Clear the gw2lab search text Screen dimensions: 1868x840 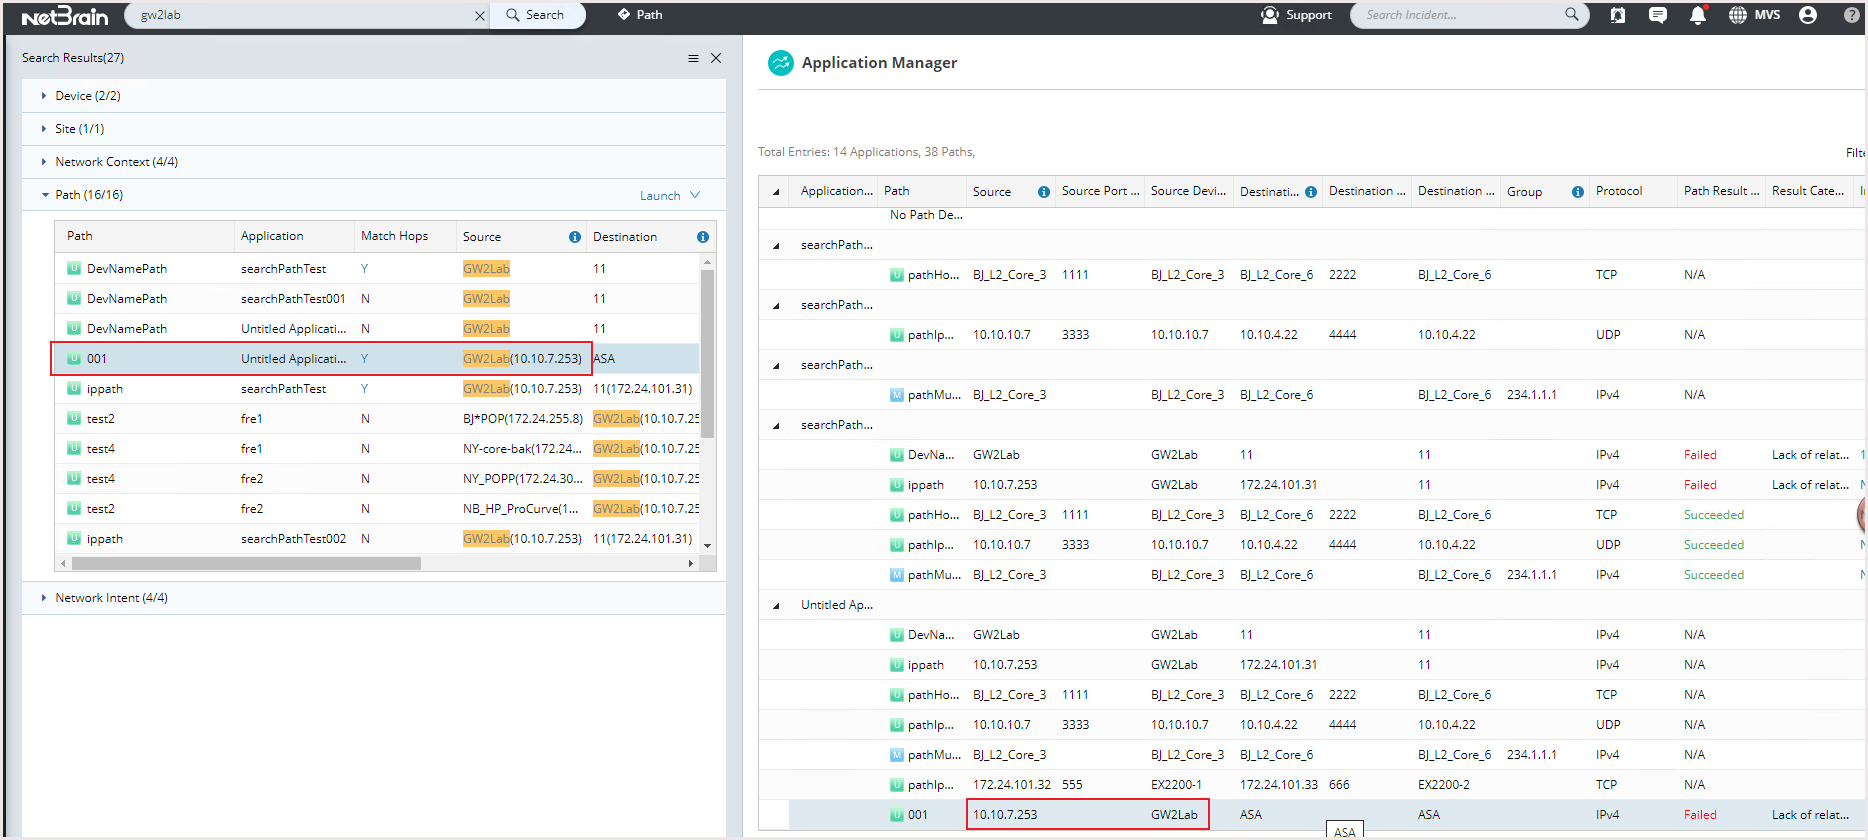(x=480, y=16)
